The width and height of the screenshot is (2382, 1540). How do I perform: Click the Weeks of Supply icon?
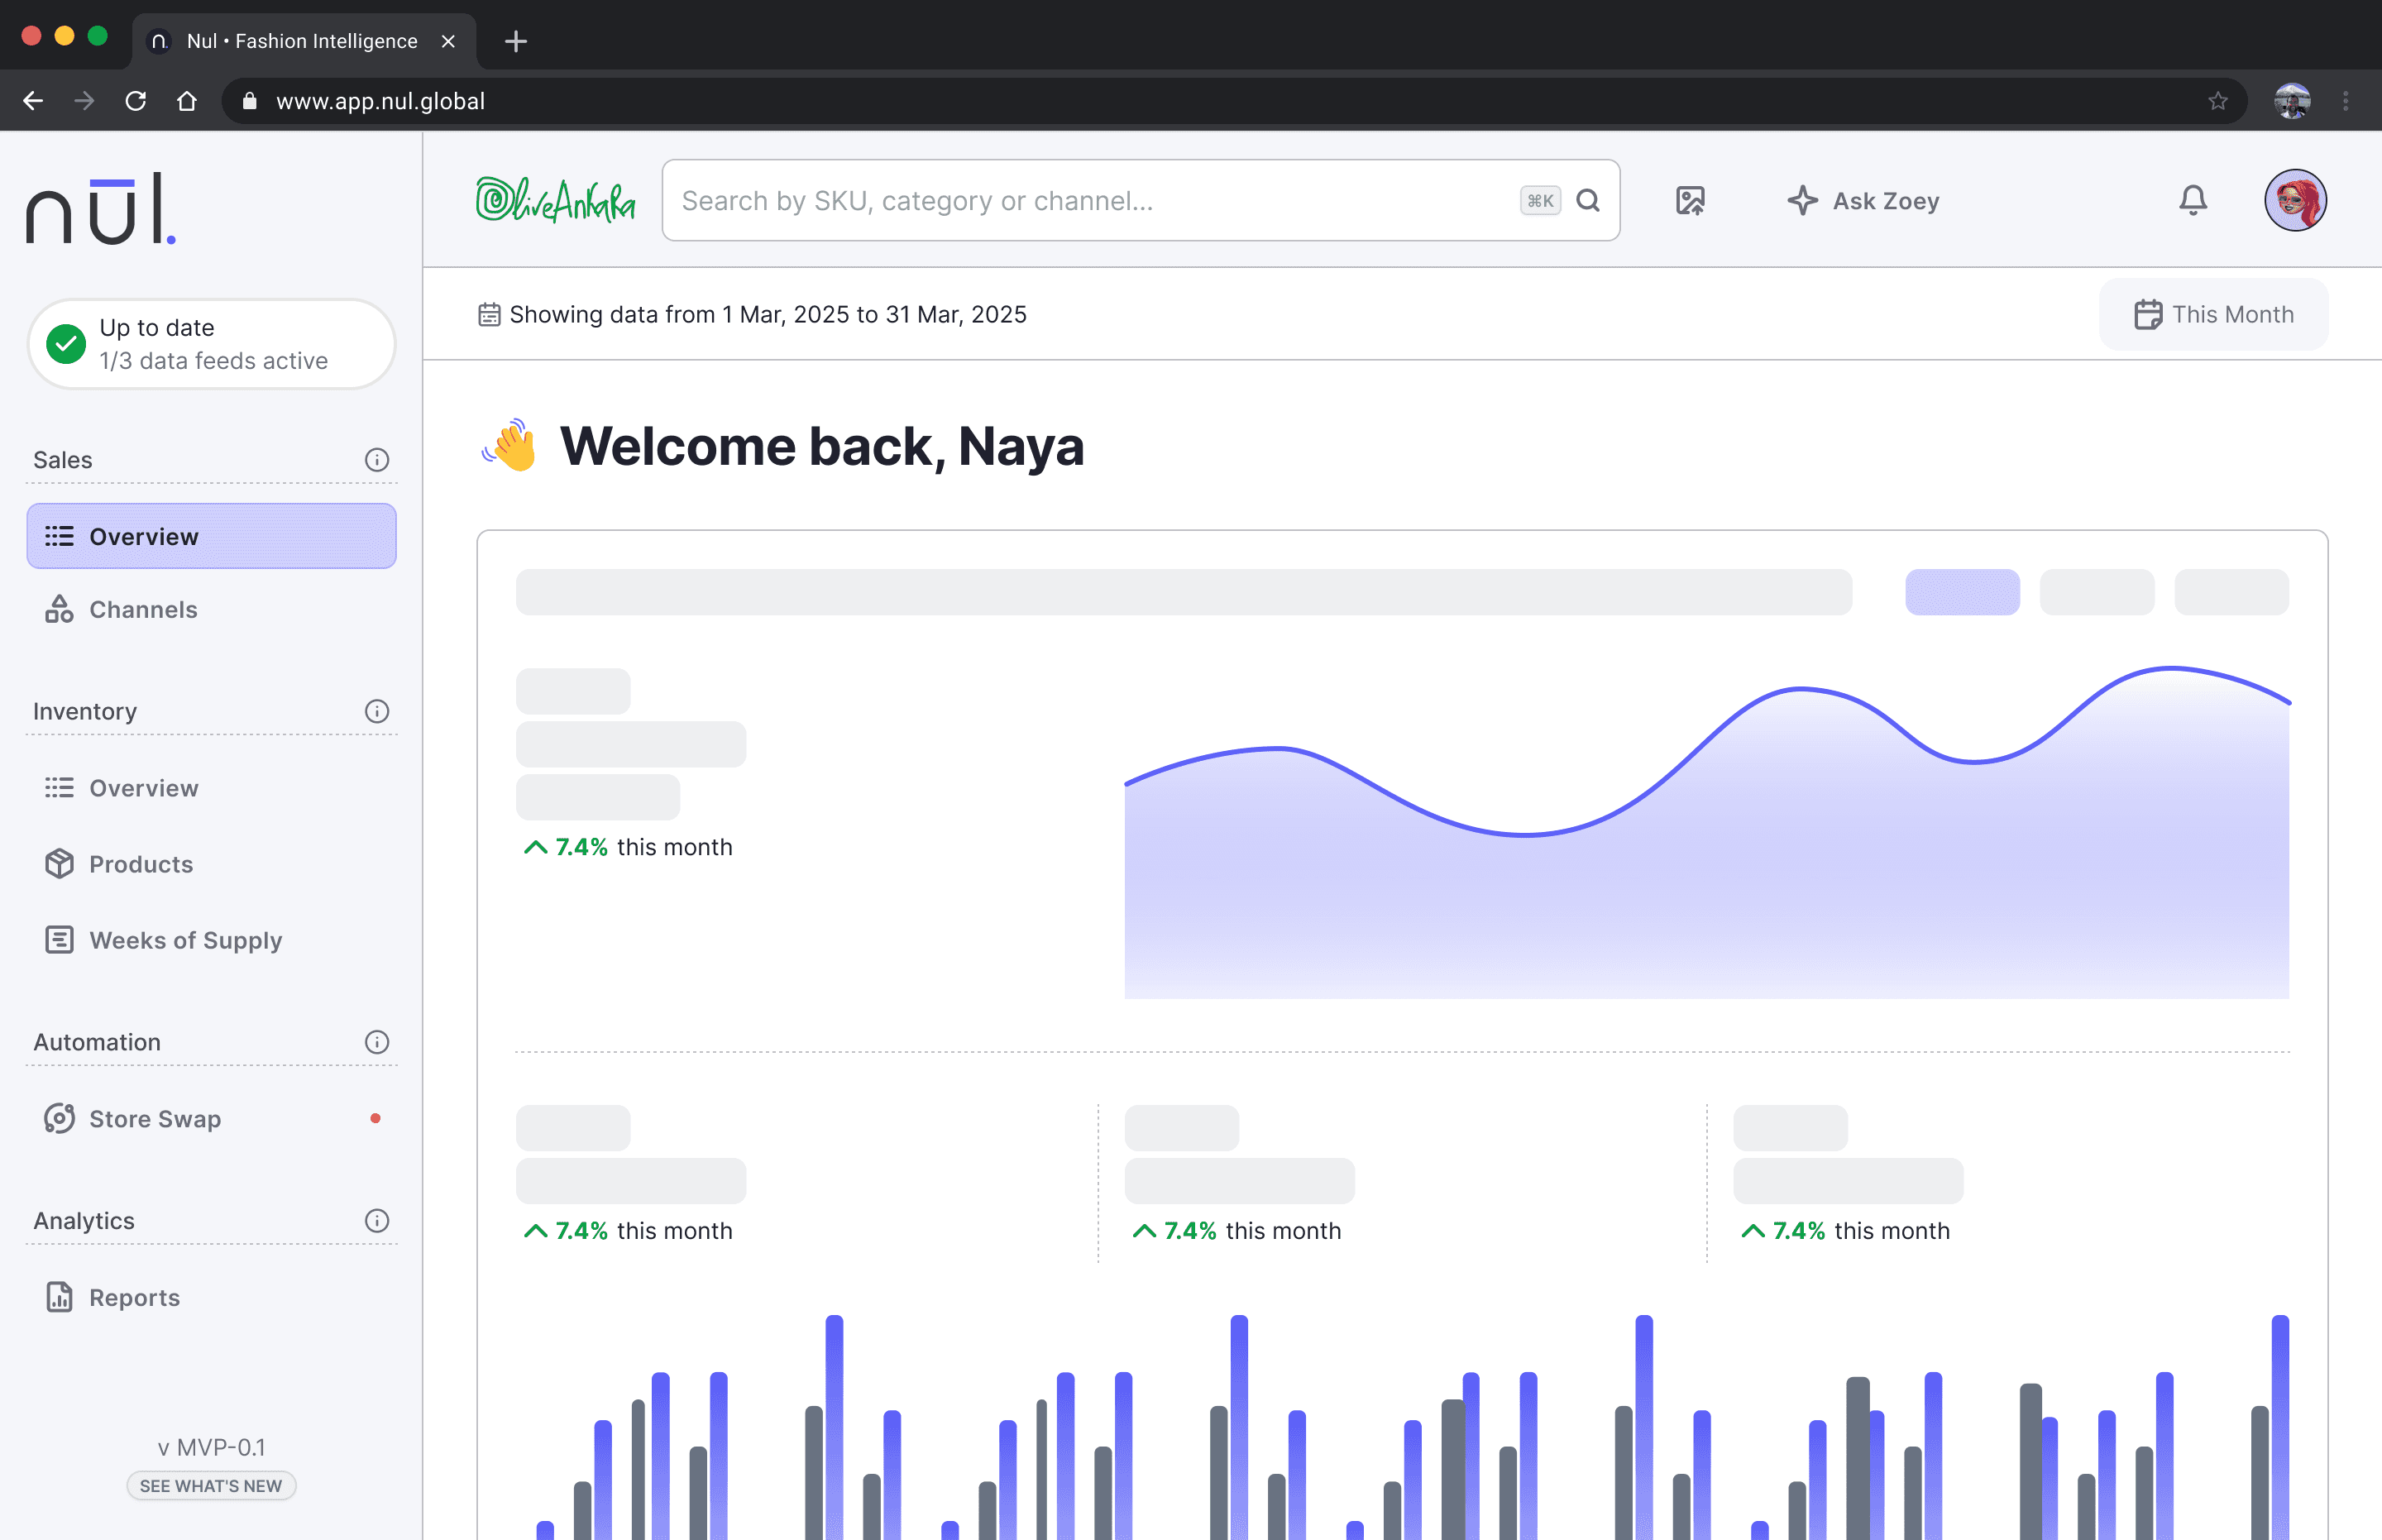coord(60,939)
